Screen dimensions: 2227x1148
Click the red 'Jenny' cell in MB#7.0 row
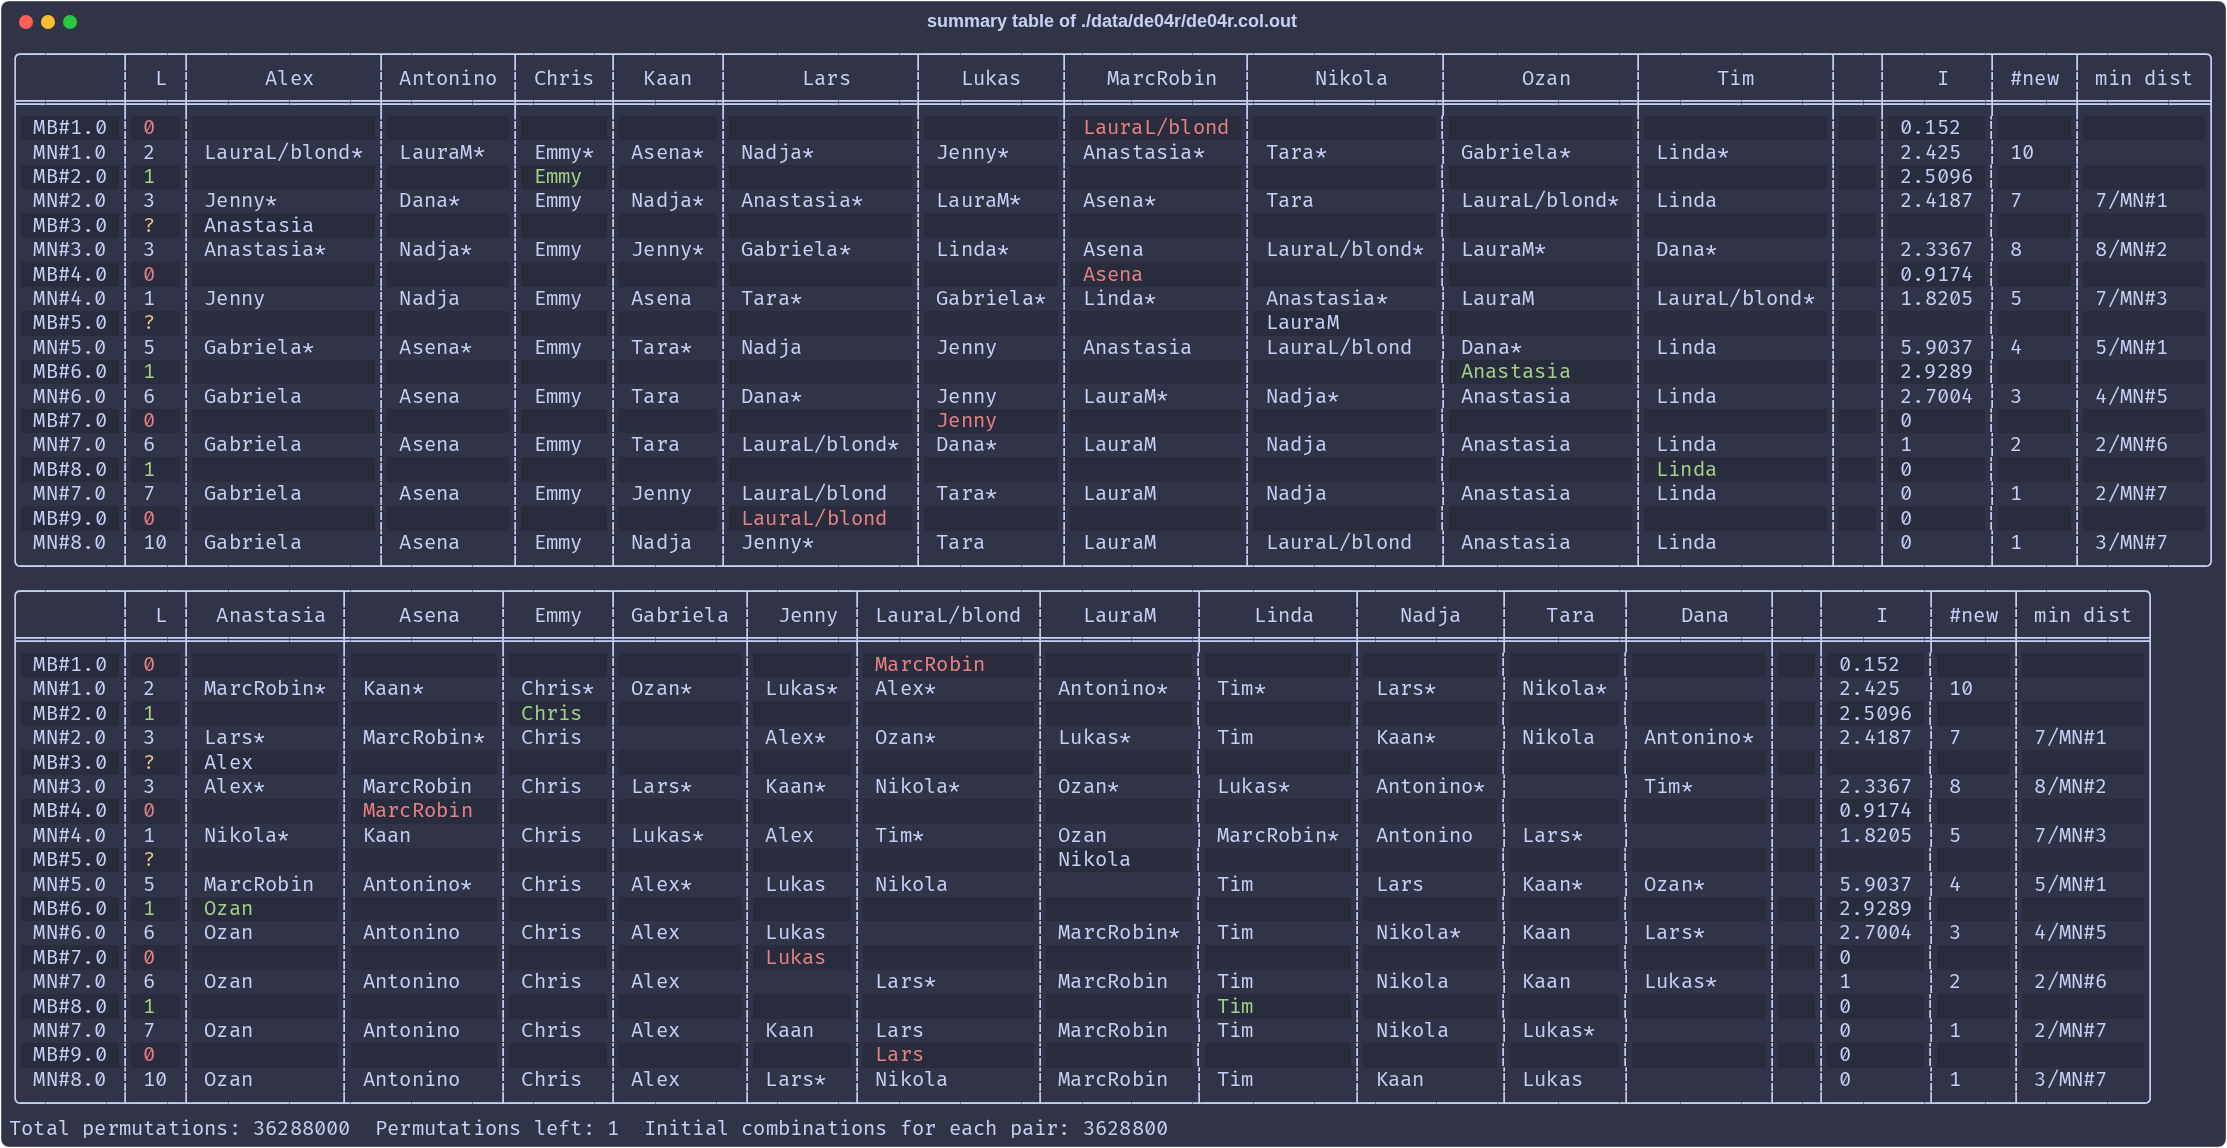click(x=966, y=420)
